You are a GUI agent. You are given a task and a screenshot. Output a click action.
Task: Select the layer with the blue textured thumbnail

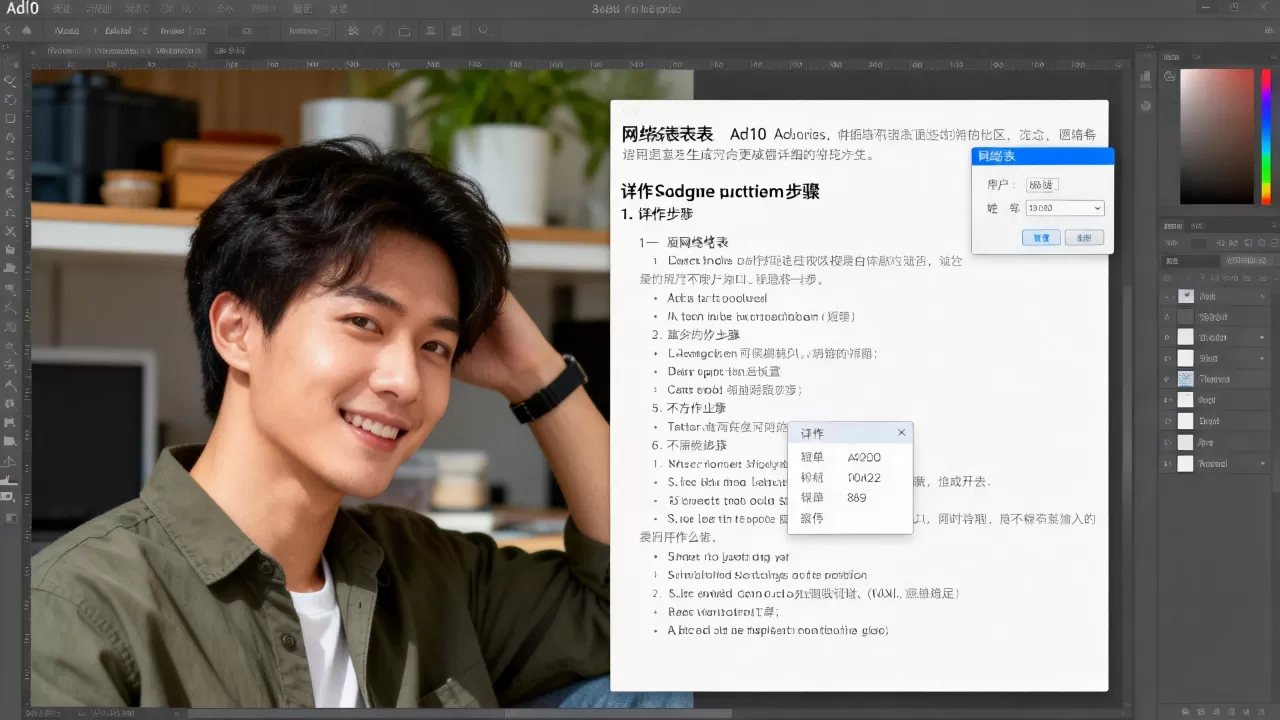(x=1215, y=379)
